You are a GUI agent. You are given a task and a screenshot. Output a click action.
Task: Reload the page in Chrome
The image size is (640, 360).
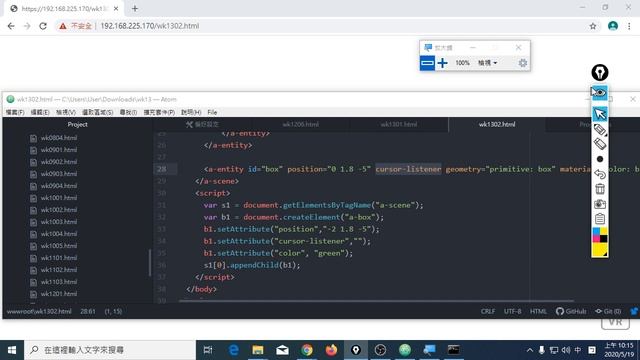tap(43, 26)
